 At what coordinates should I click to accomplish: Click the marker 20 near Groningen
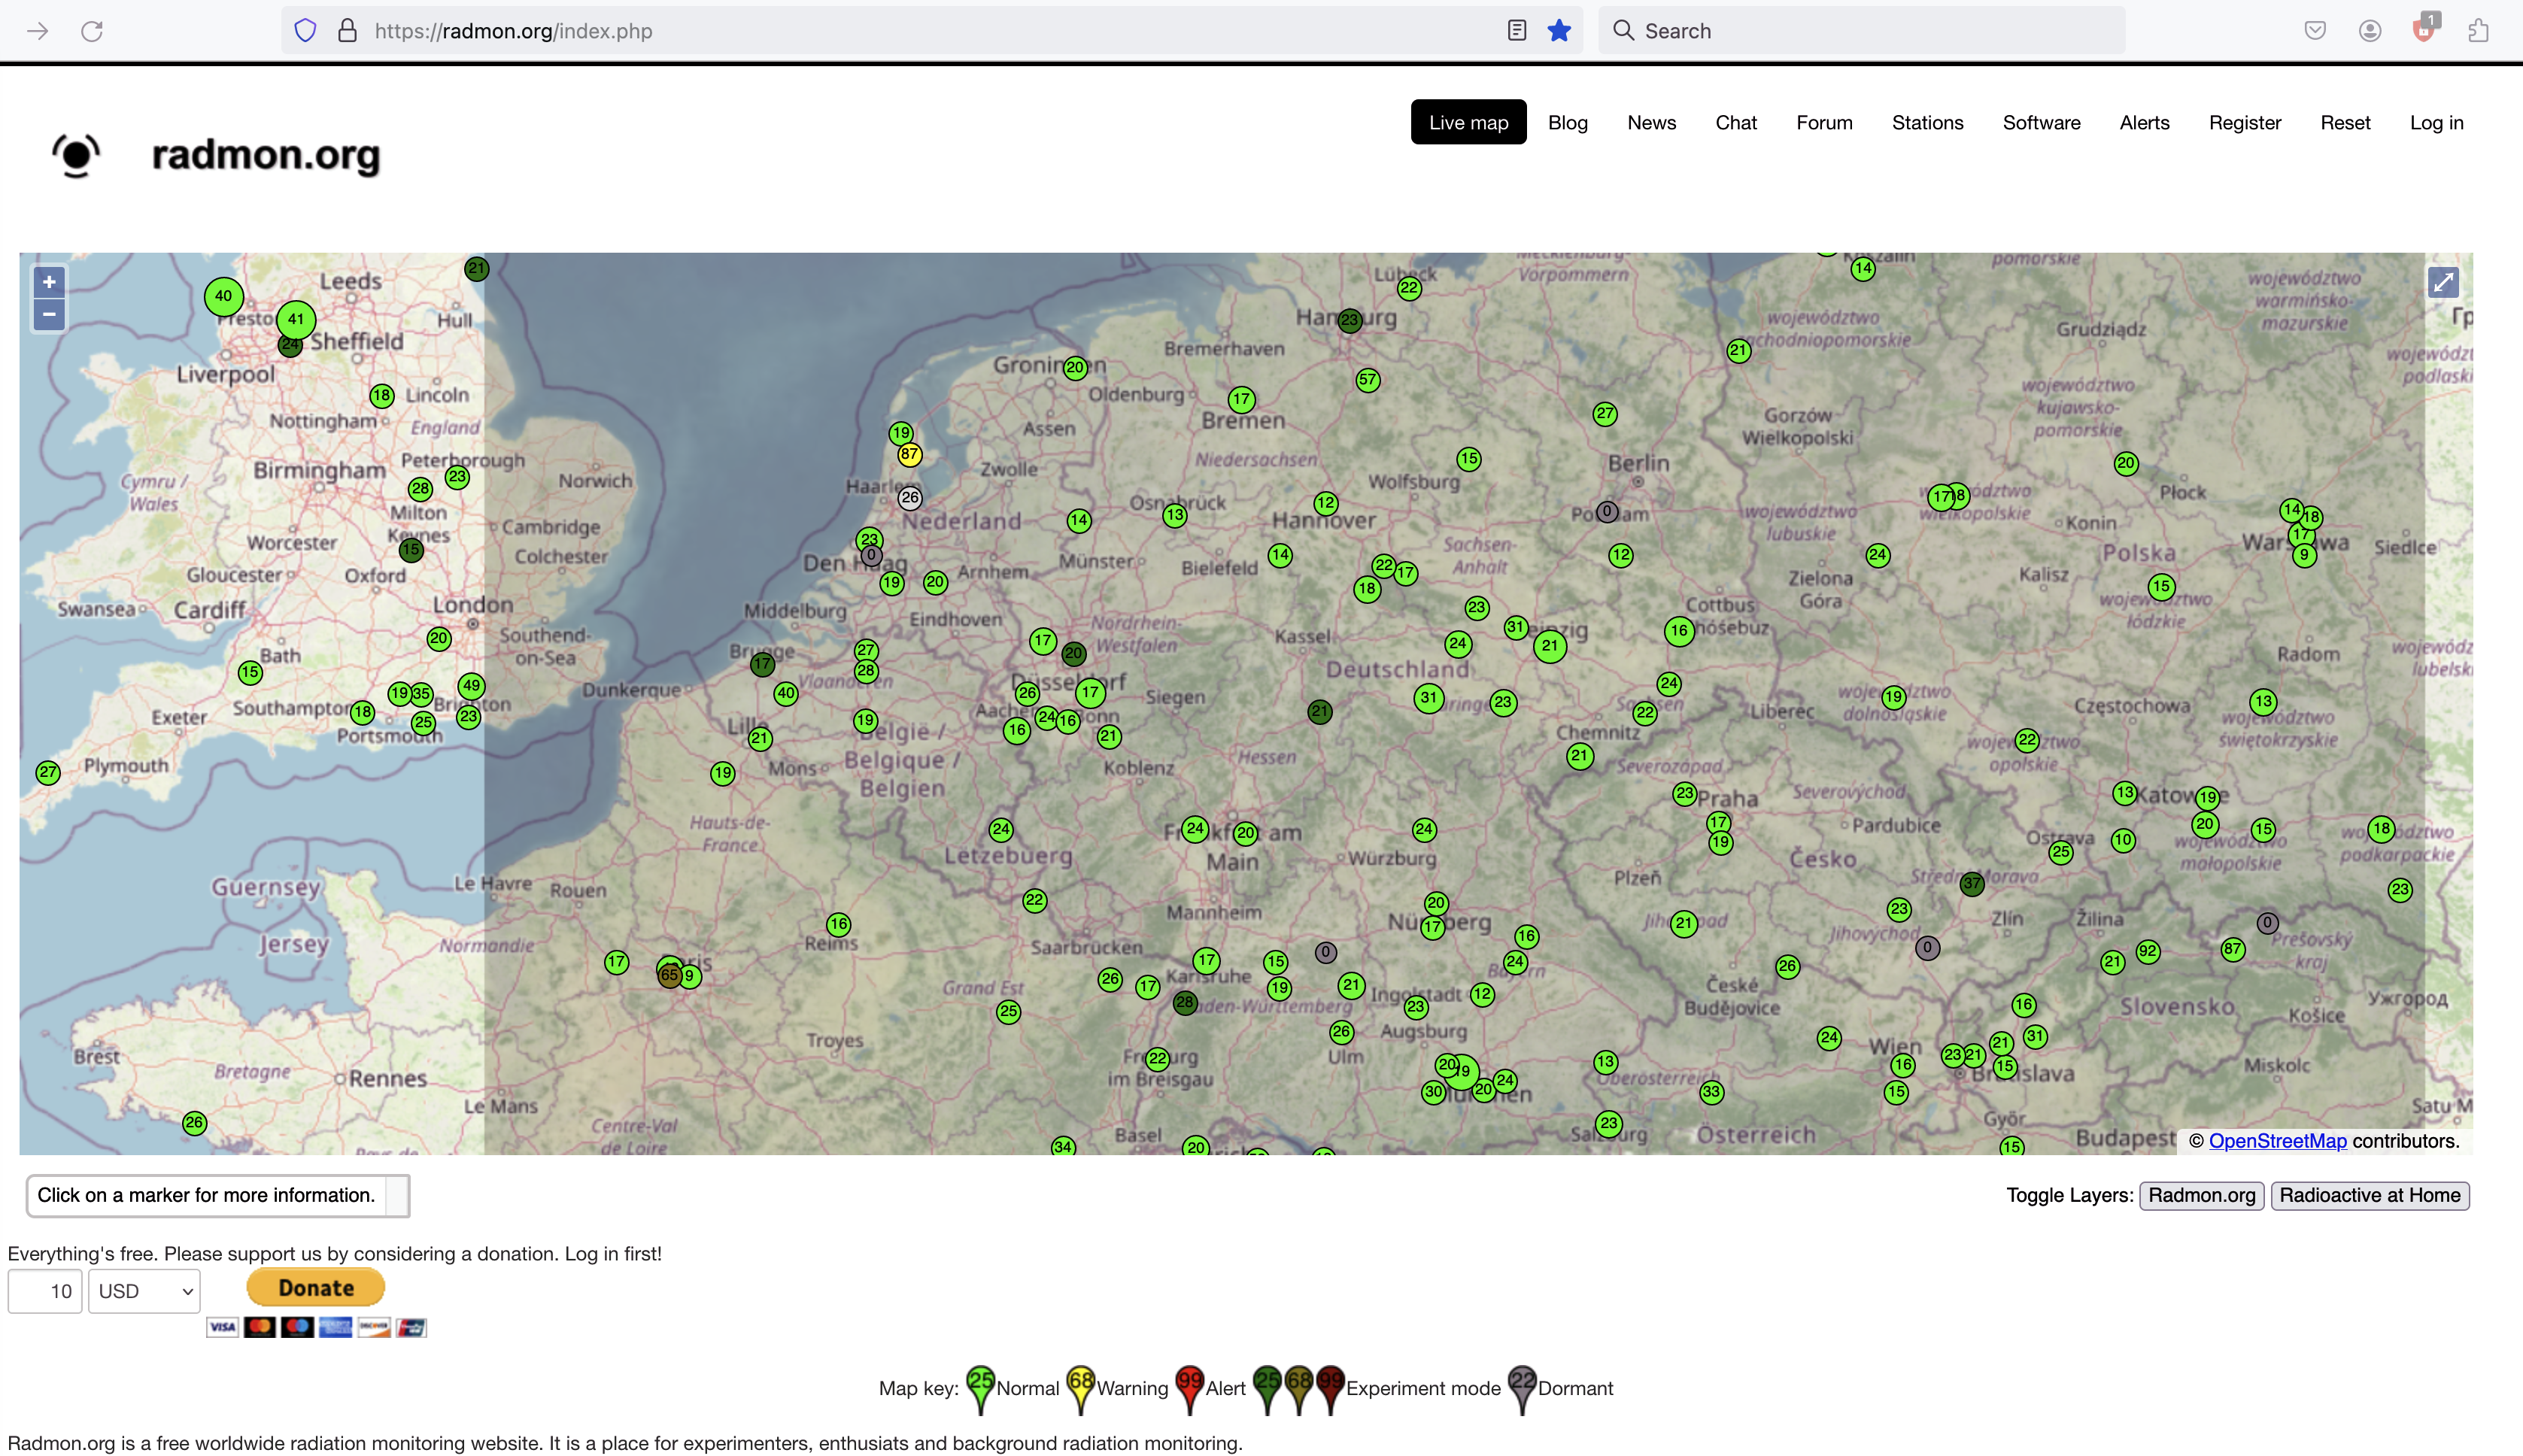1075,368
